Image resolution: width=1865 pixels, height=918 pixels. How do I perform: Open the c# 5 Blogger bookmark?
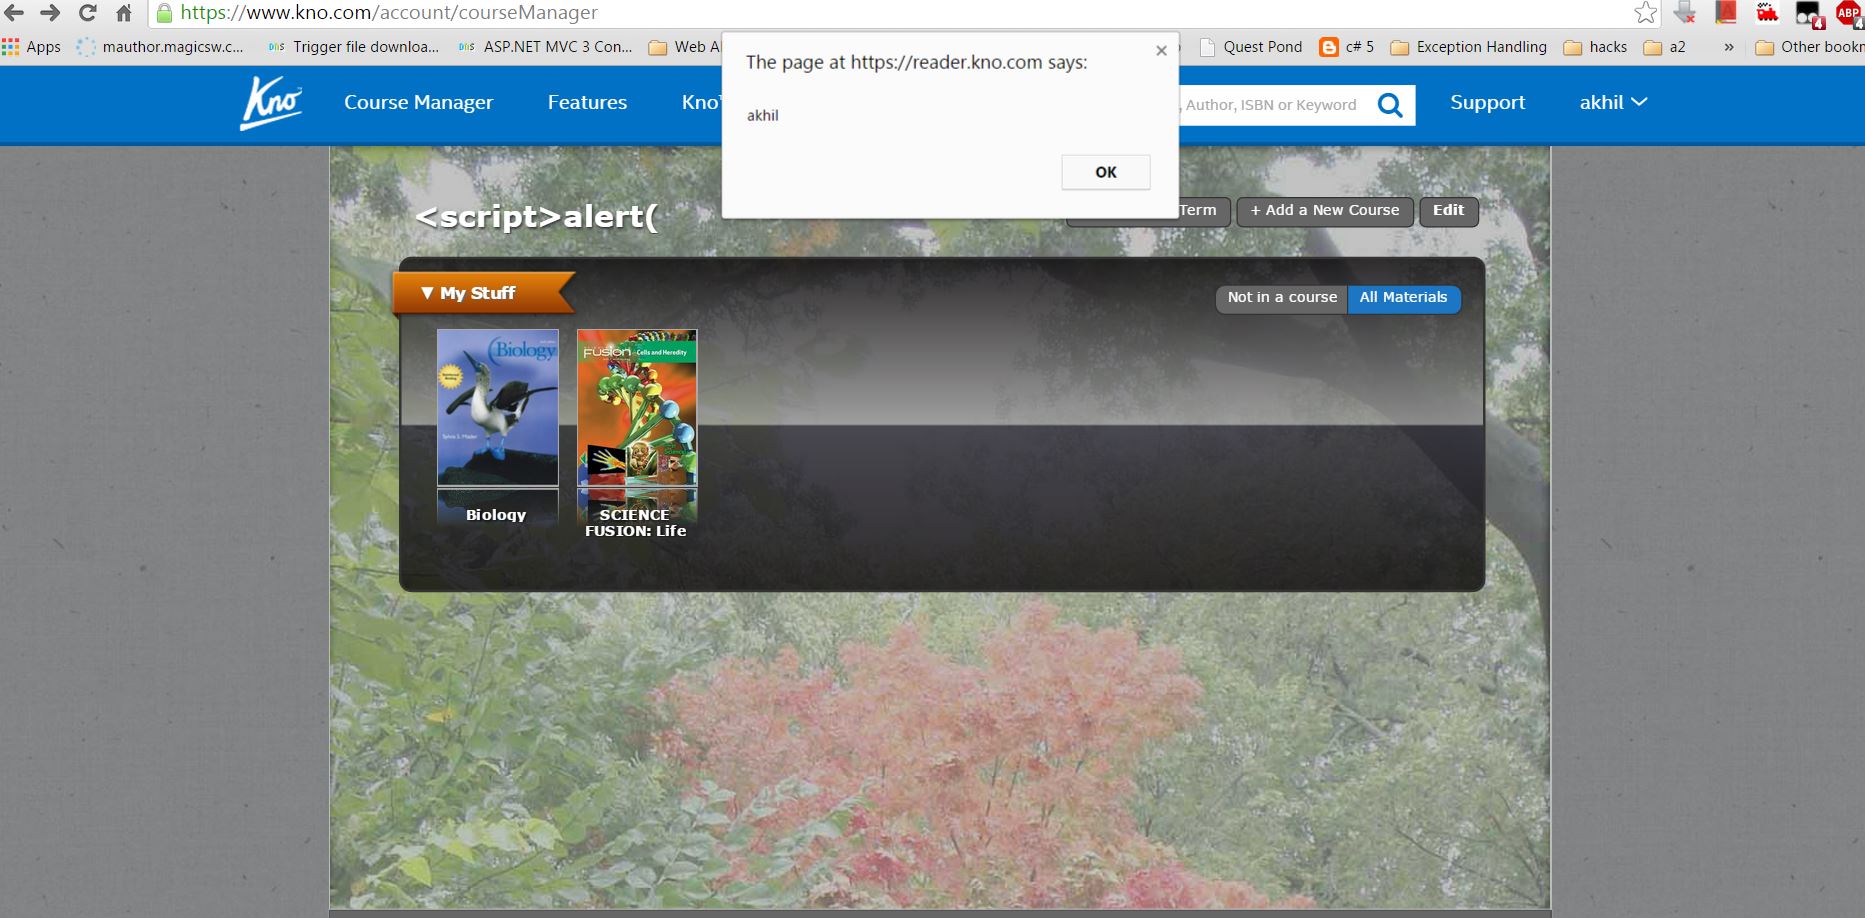coord(1347,47)
